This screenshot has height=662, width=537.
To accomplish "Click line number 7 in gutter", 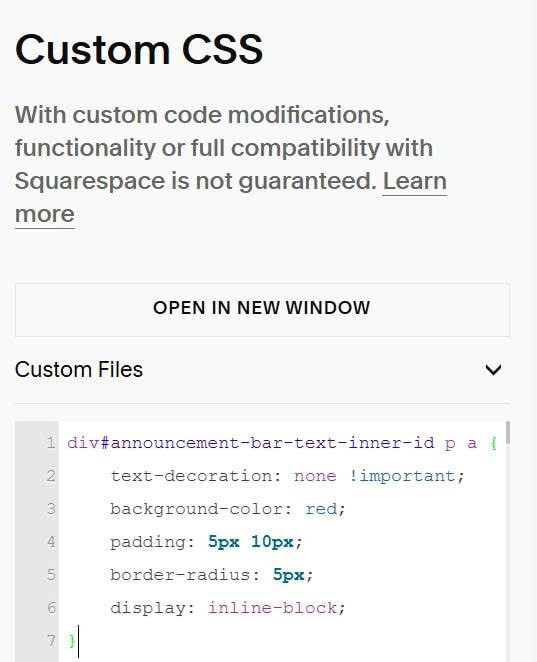I will click(x=51, y=641).
